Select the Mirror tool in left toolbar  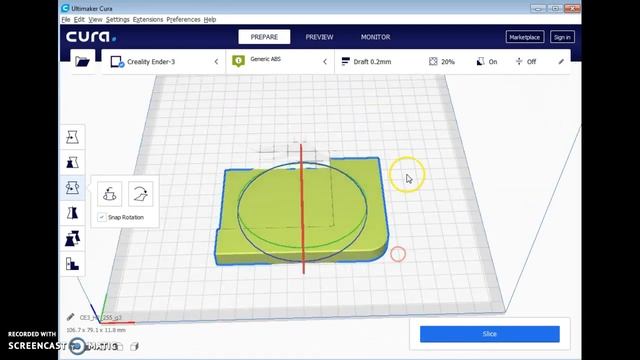72,213
